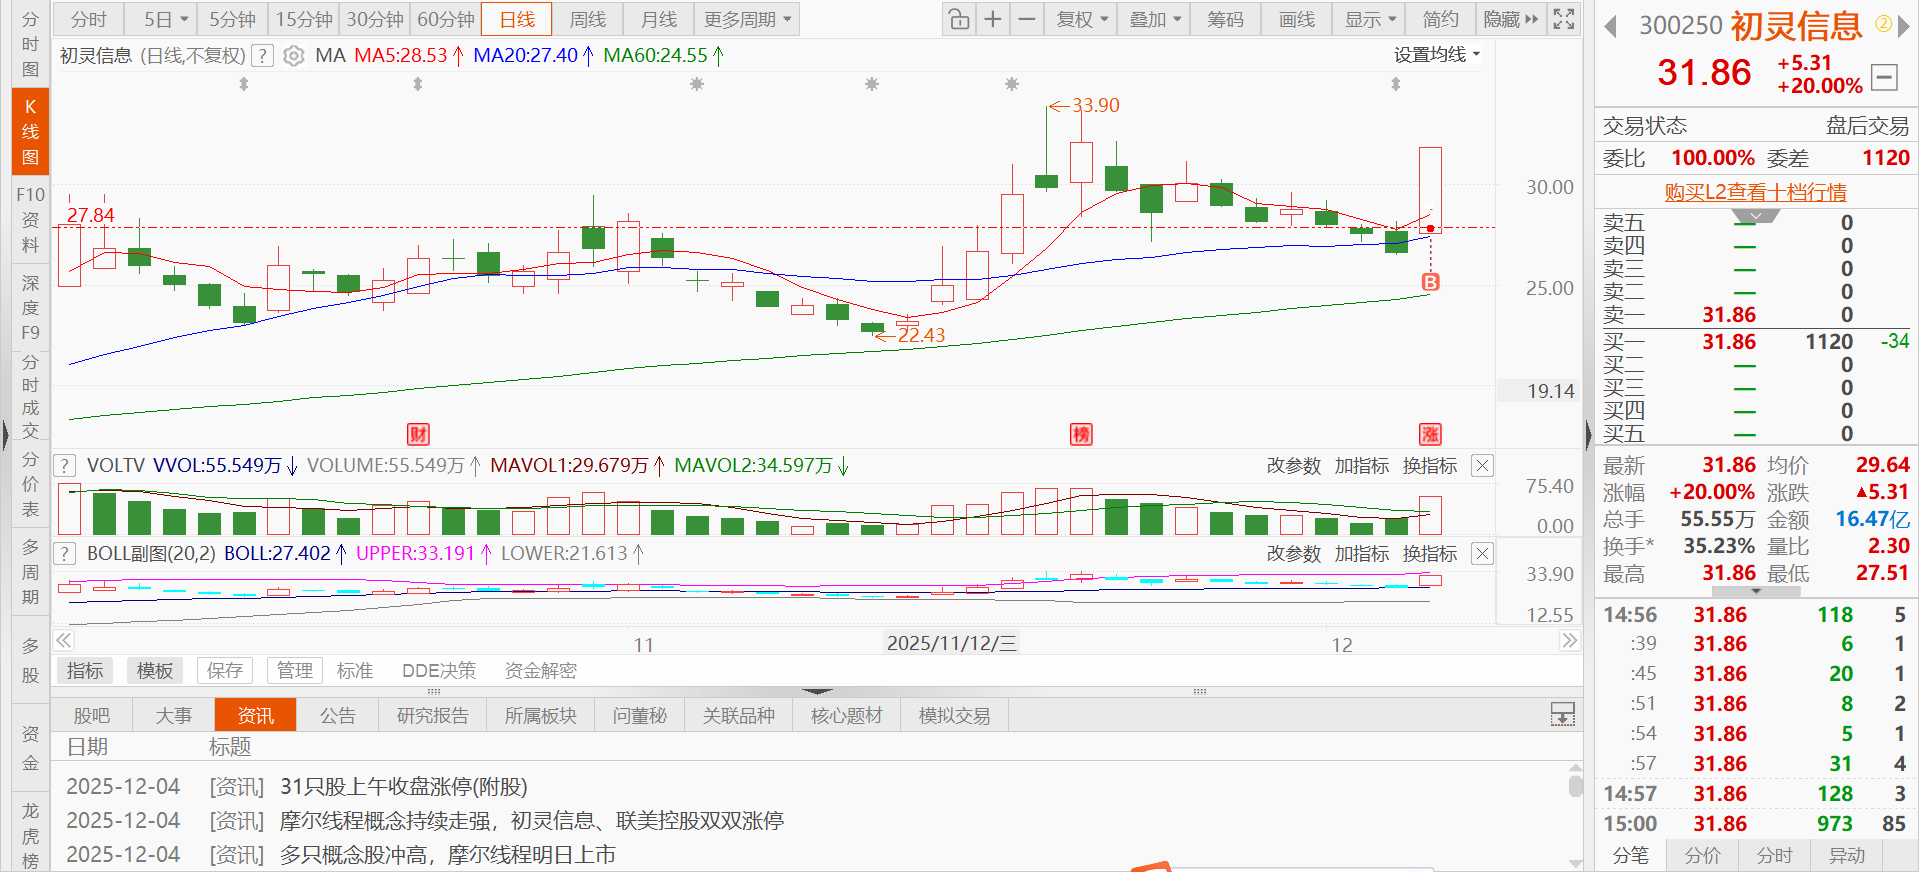
Task: Open MA settings gear icon
Action: 293,56
